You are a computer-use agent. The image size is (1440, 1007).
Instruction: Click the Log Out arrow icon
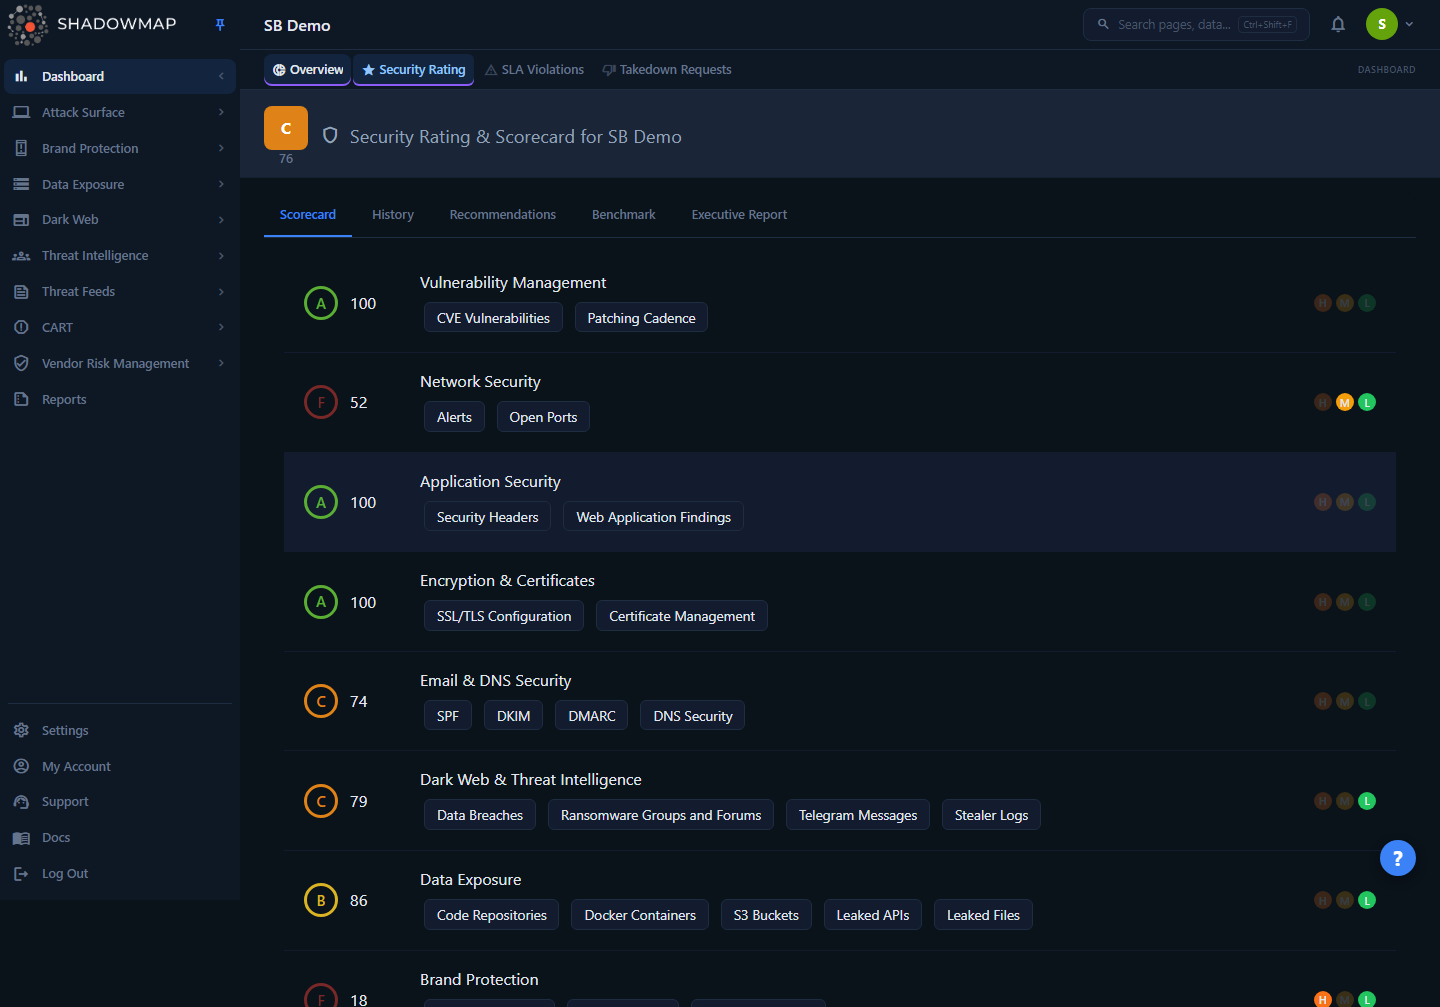coord(21,874)
